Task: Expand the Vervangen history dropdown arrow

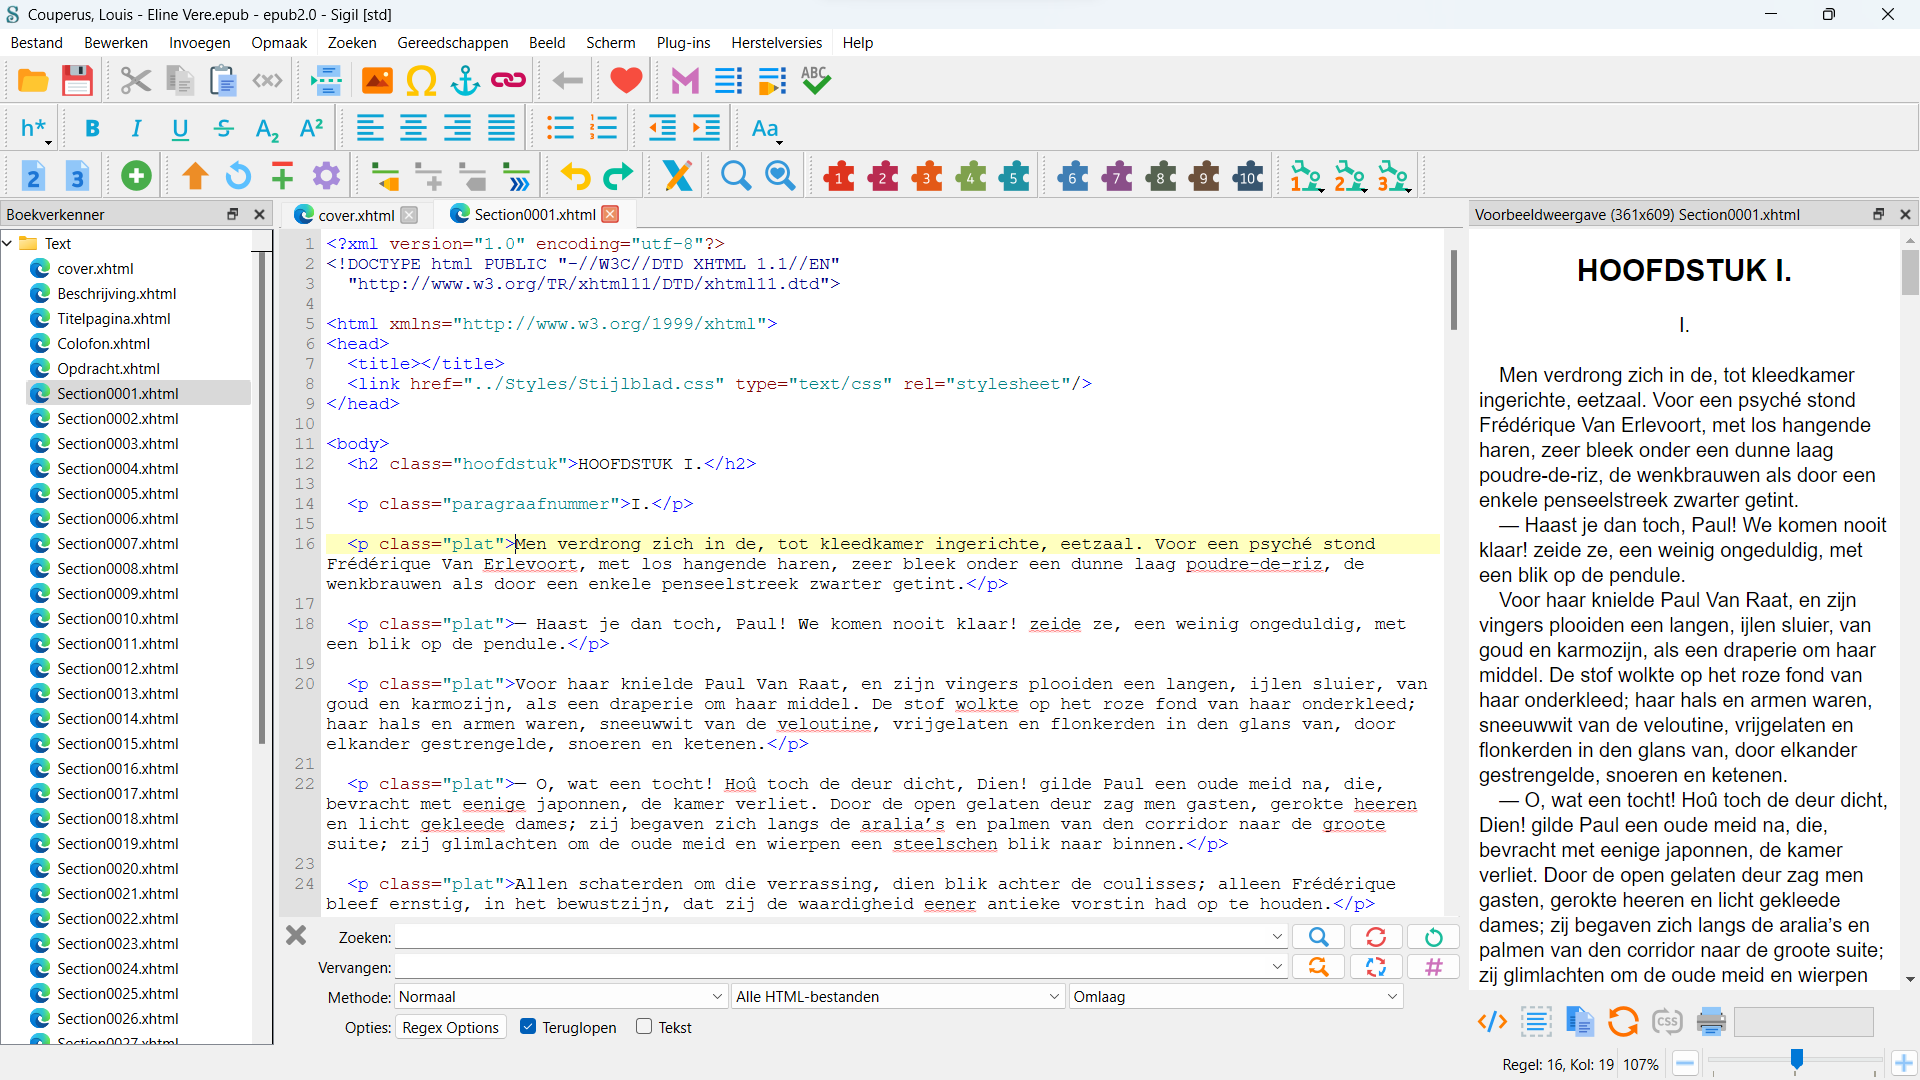Action: [1277, 967]
